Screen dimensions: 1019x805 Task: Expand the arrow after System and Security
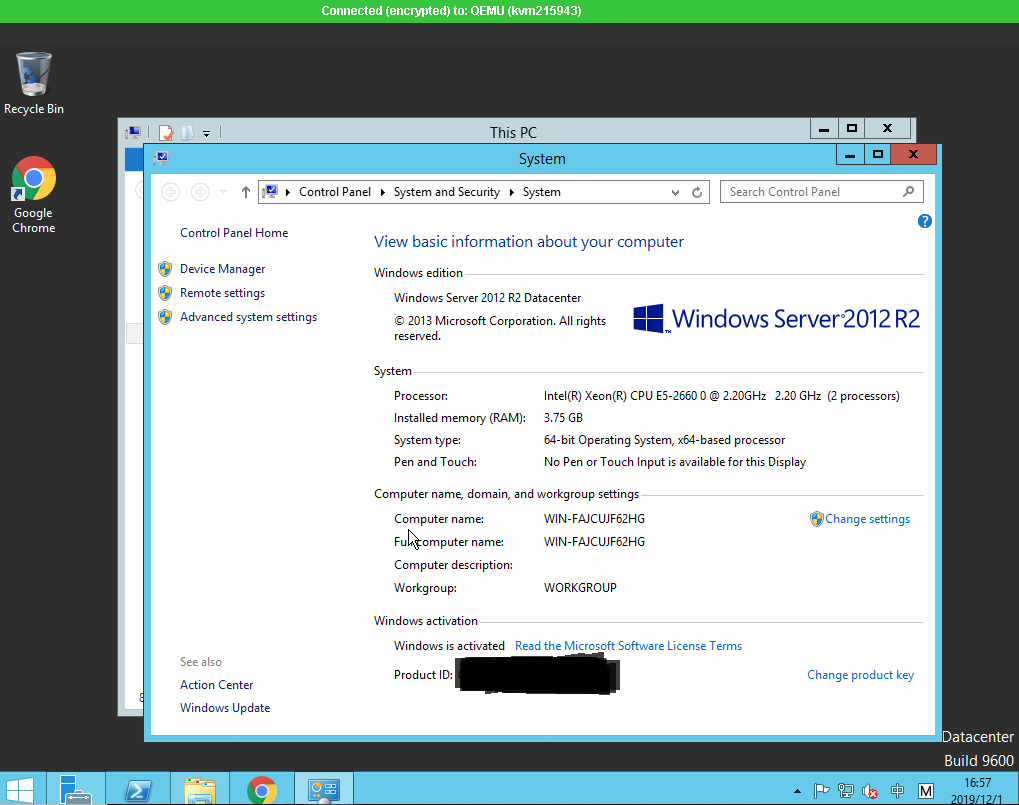(511, 192)
